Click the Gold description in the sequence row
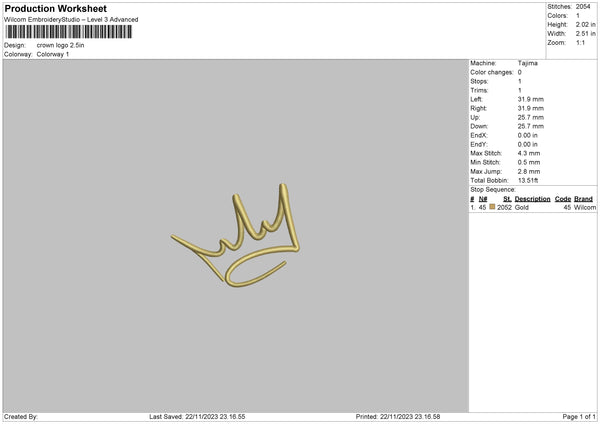The width and height of the screenshot is (600, 424). (522, 207)
